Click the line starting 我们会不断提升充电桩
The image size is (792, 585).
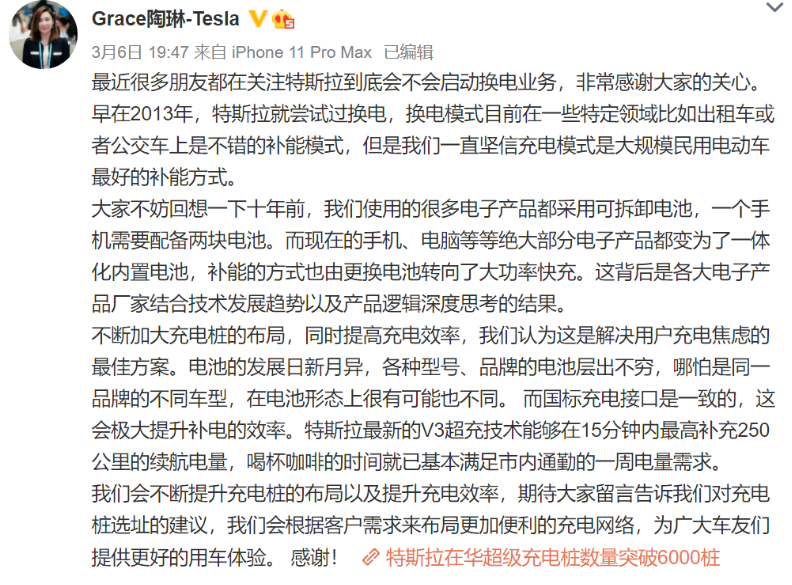click(x=430, y=494)
